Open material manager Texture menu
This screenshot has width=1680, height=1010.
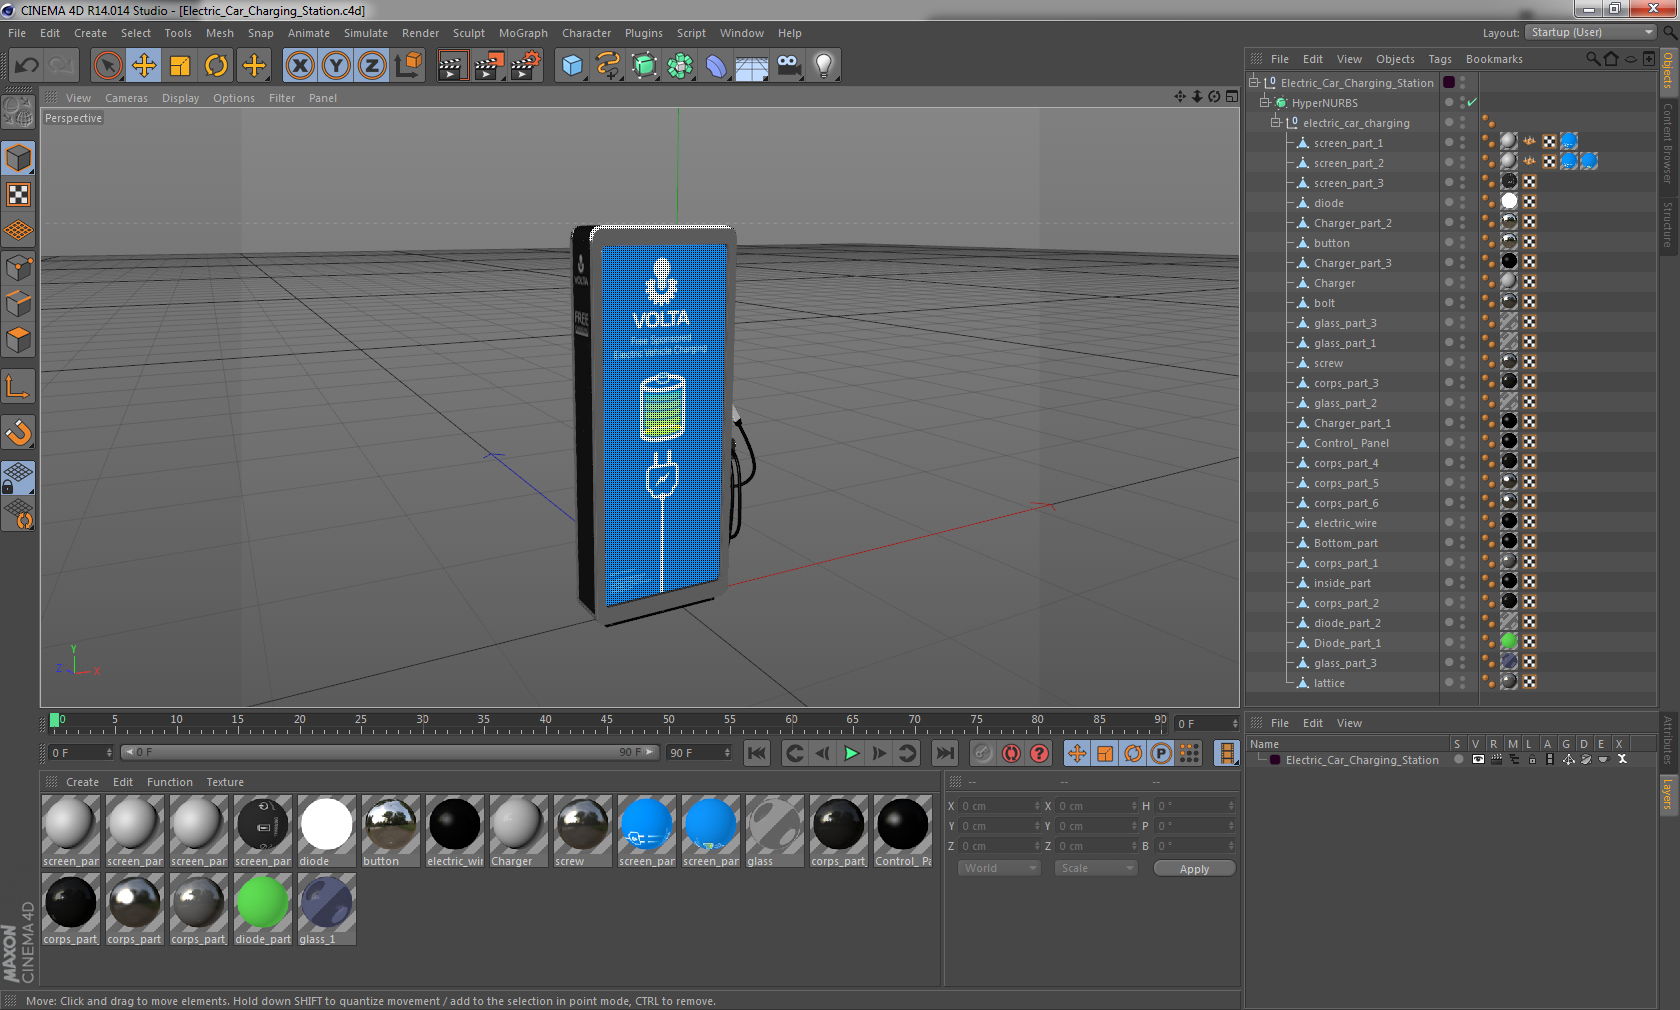click(x=225, y=782)
